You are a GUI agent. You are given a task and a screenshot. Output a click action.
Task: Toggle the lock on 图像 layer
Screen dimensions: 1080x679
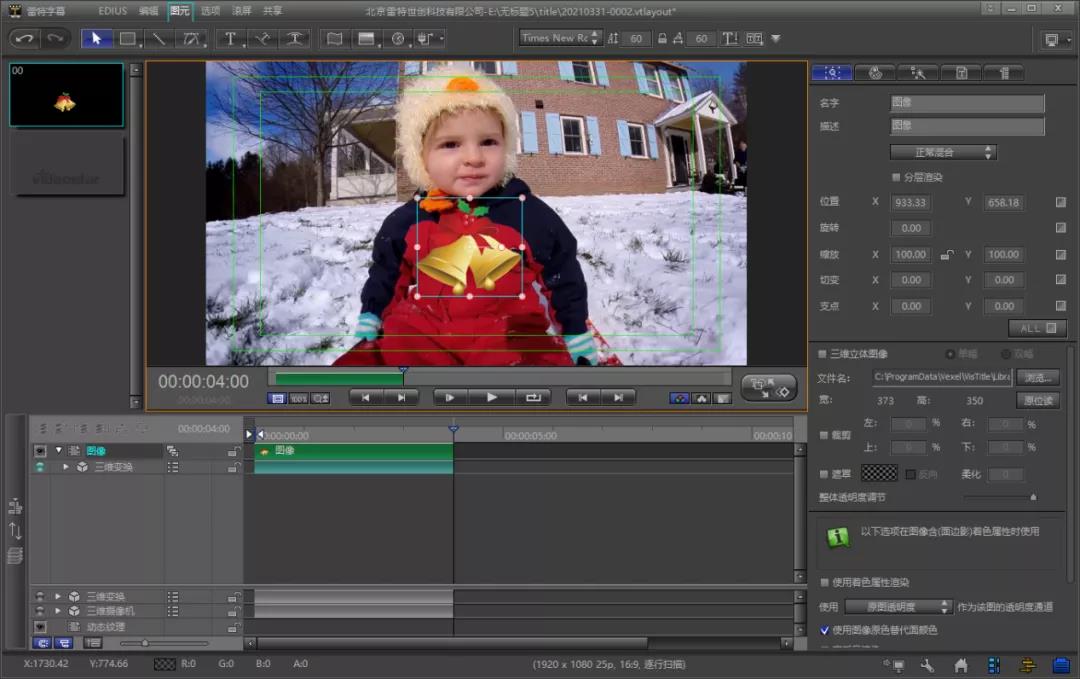[234, 451]
